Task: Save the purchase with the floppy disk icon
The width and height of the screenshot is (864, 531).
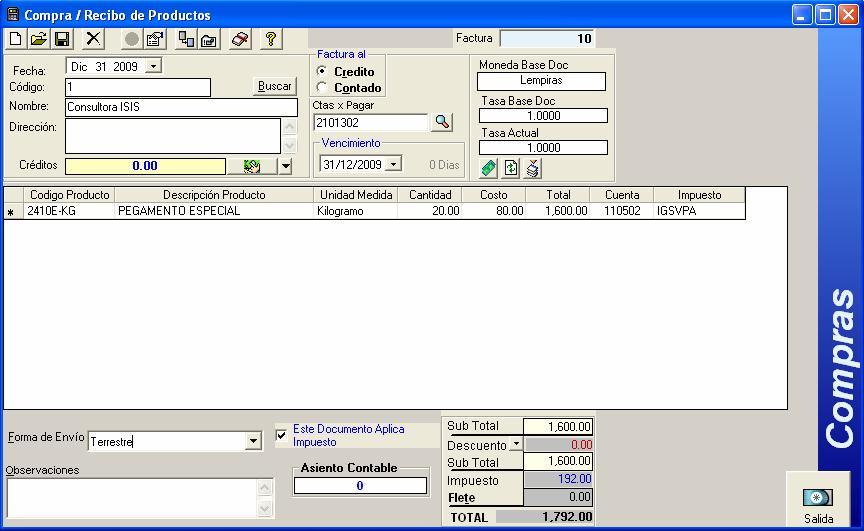Action: (62, 39)
